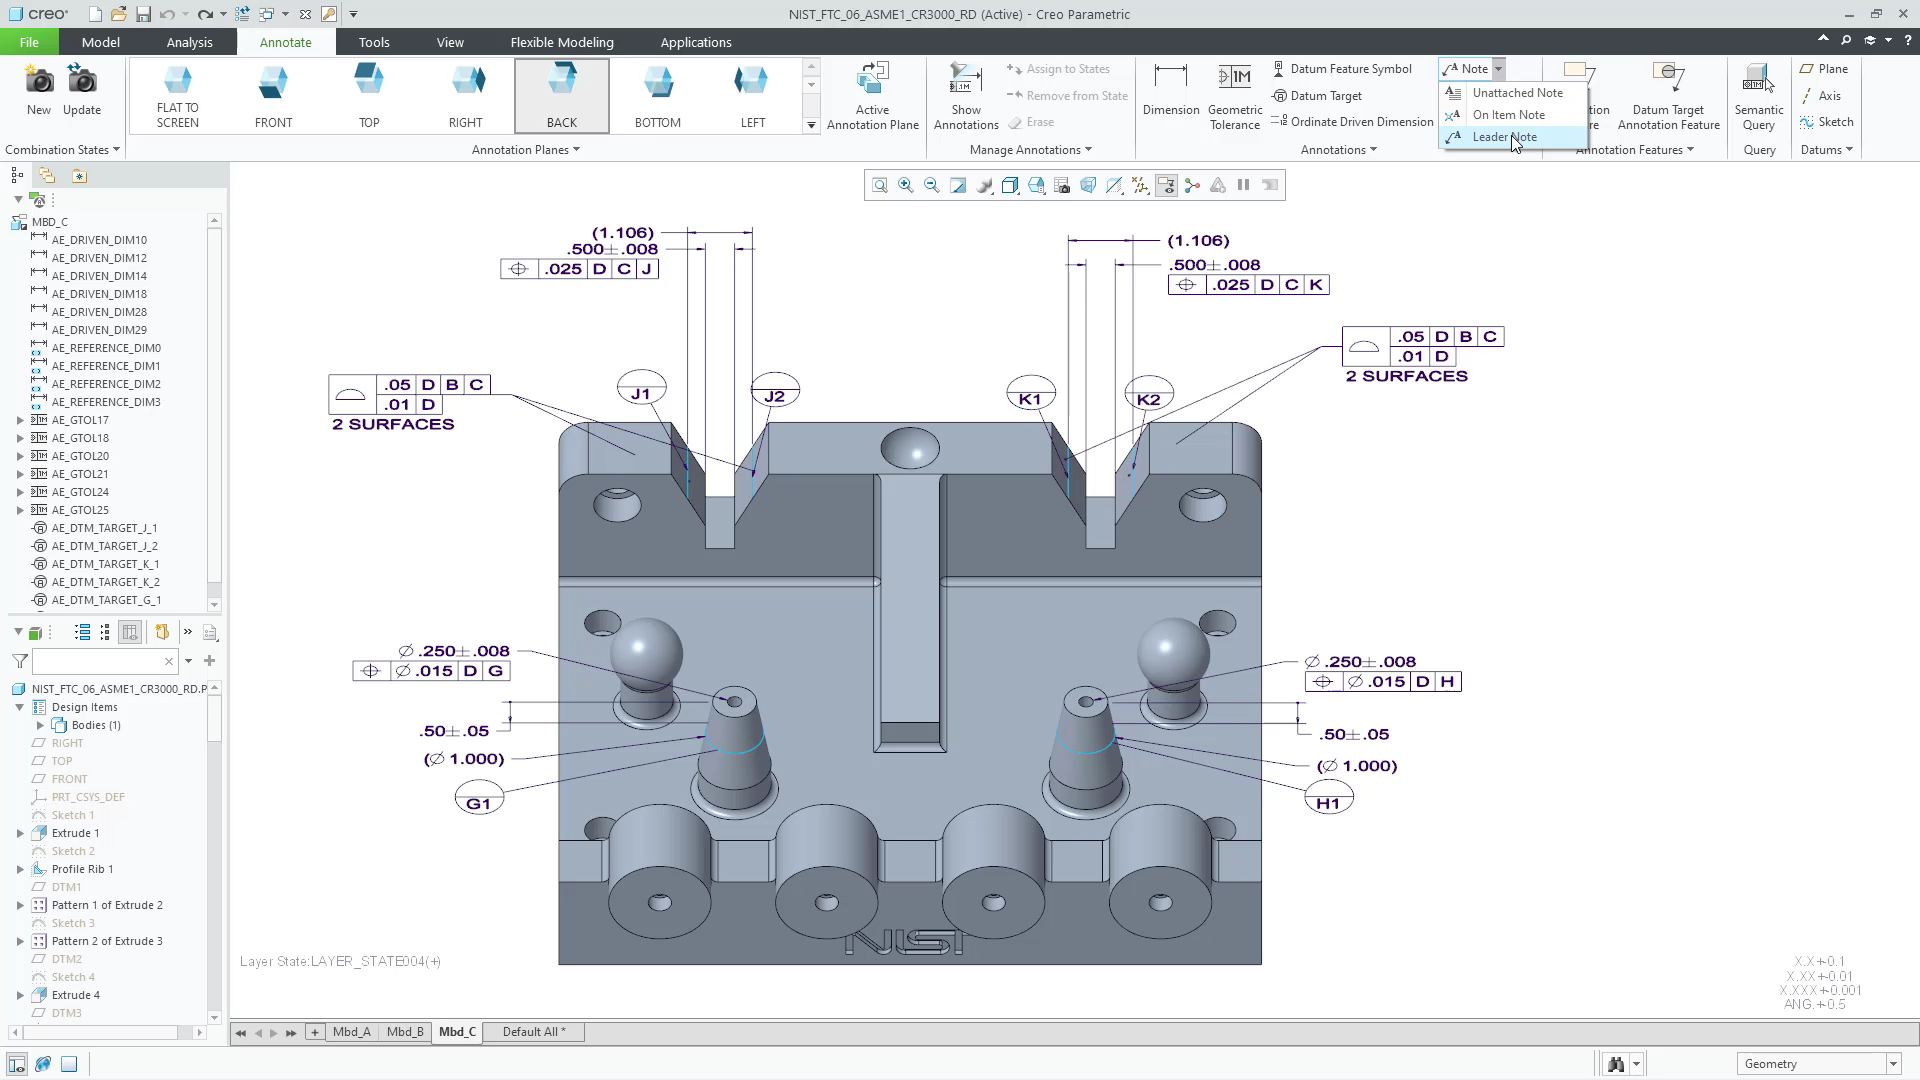This screenshot has height=1080, width=1920.
Task: Open the Manage Annotations dropdown
Action: click(x=1030, y=150)
